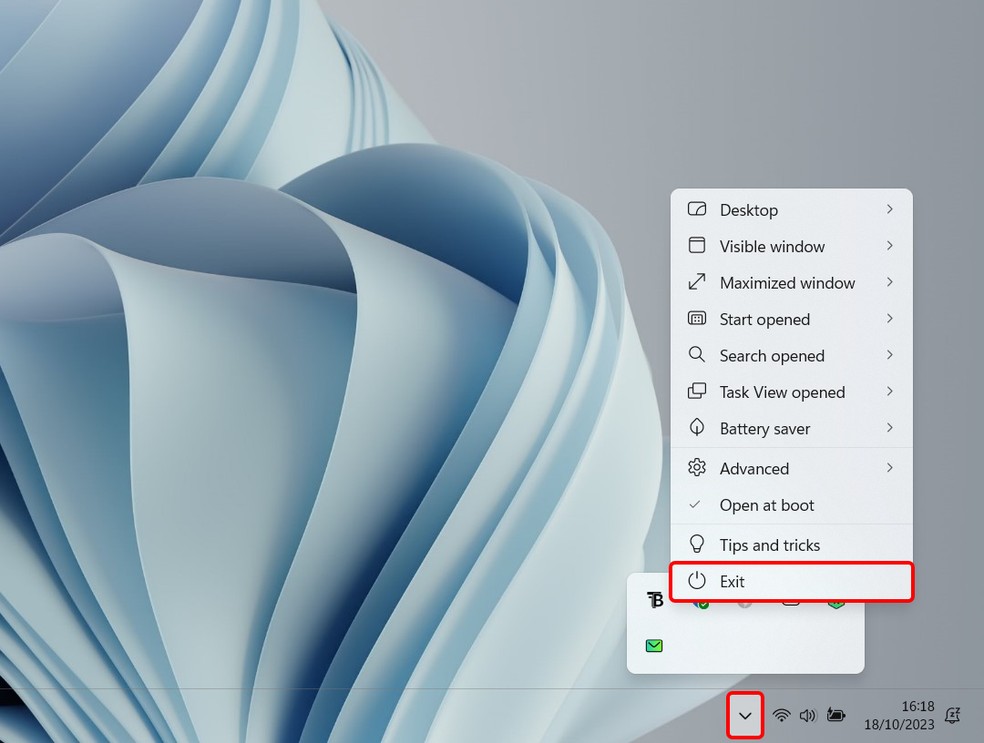Open notifications via the do-not-disturb bell icon

click(952, 715)
